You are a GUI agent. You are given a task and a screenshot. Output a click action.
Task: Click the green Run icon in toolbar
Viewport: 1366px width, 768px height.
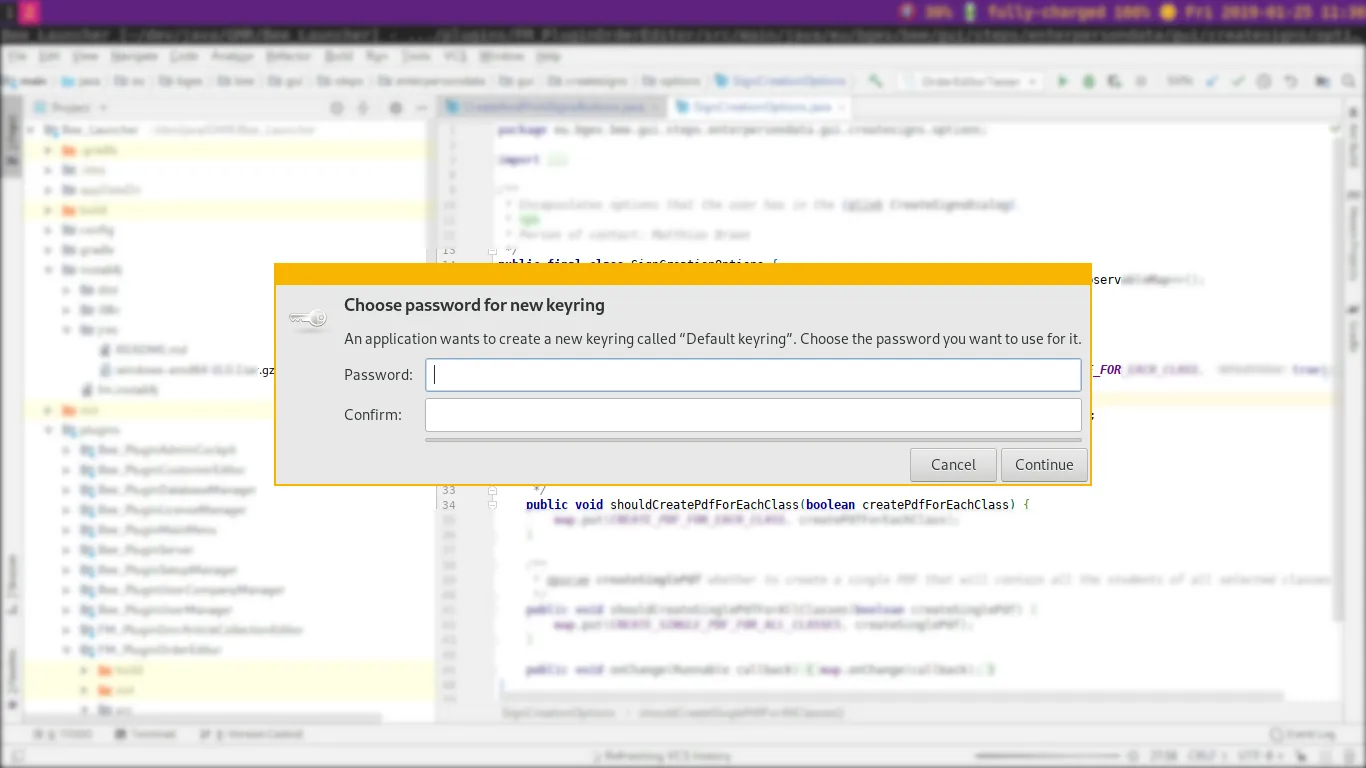pos(1063,81)
